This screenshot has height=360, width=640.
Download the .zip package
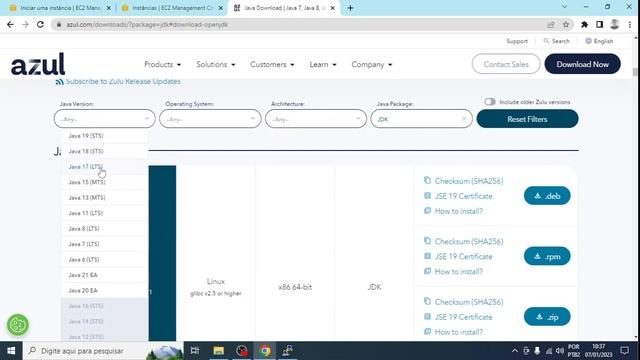point(547,317)
